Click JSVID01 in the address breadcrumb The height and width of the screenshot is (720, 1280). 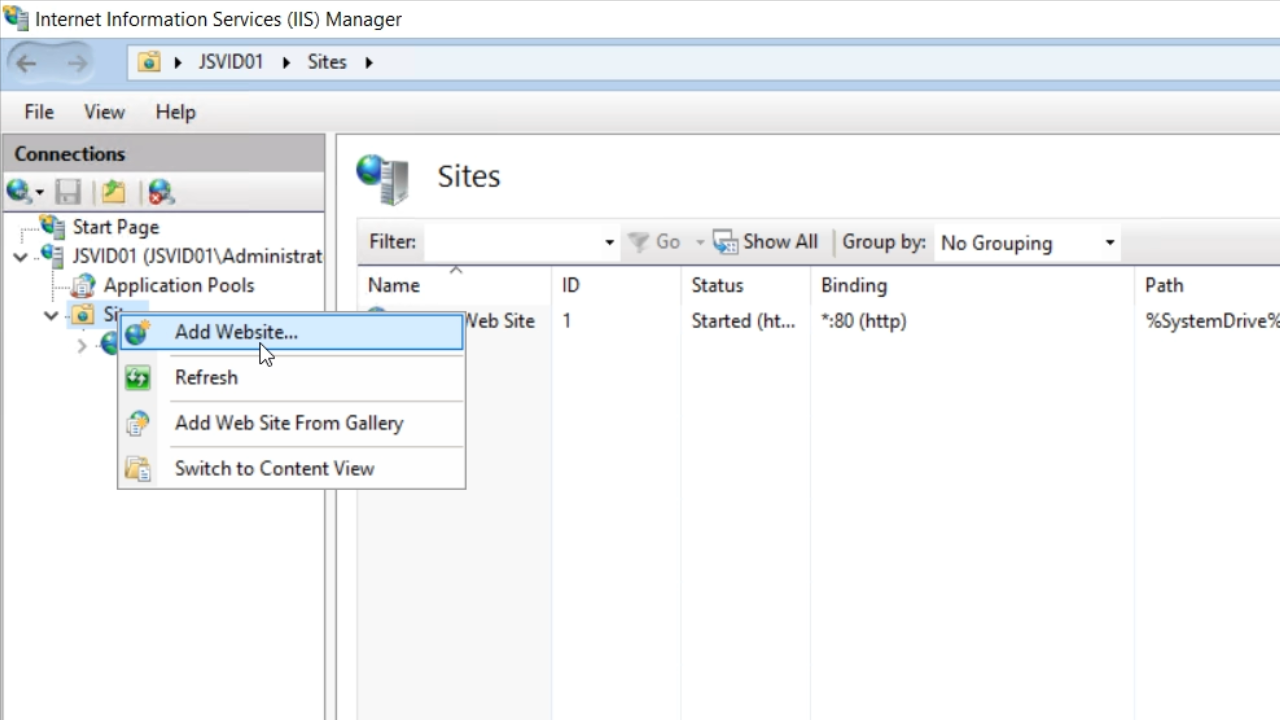pos(230,62)
